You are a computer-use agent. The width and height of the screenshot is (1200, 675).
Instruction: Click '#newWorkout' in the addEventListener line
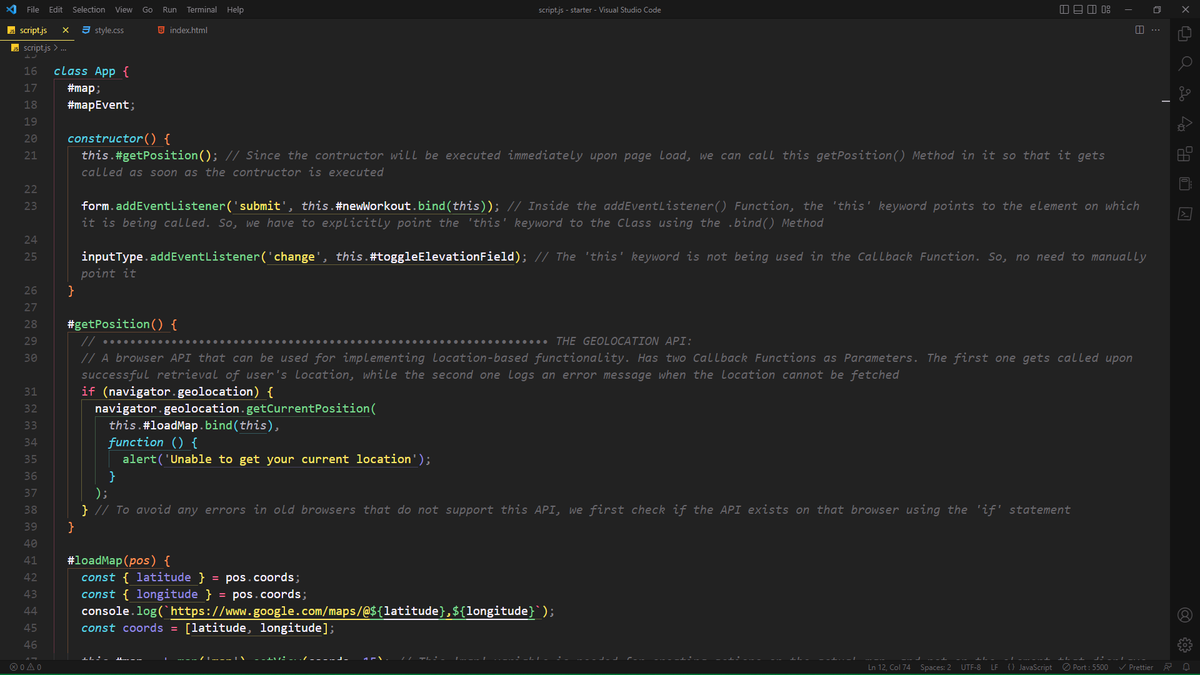(x=372, y=206)
